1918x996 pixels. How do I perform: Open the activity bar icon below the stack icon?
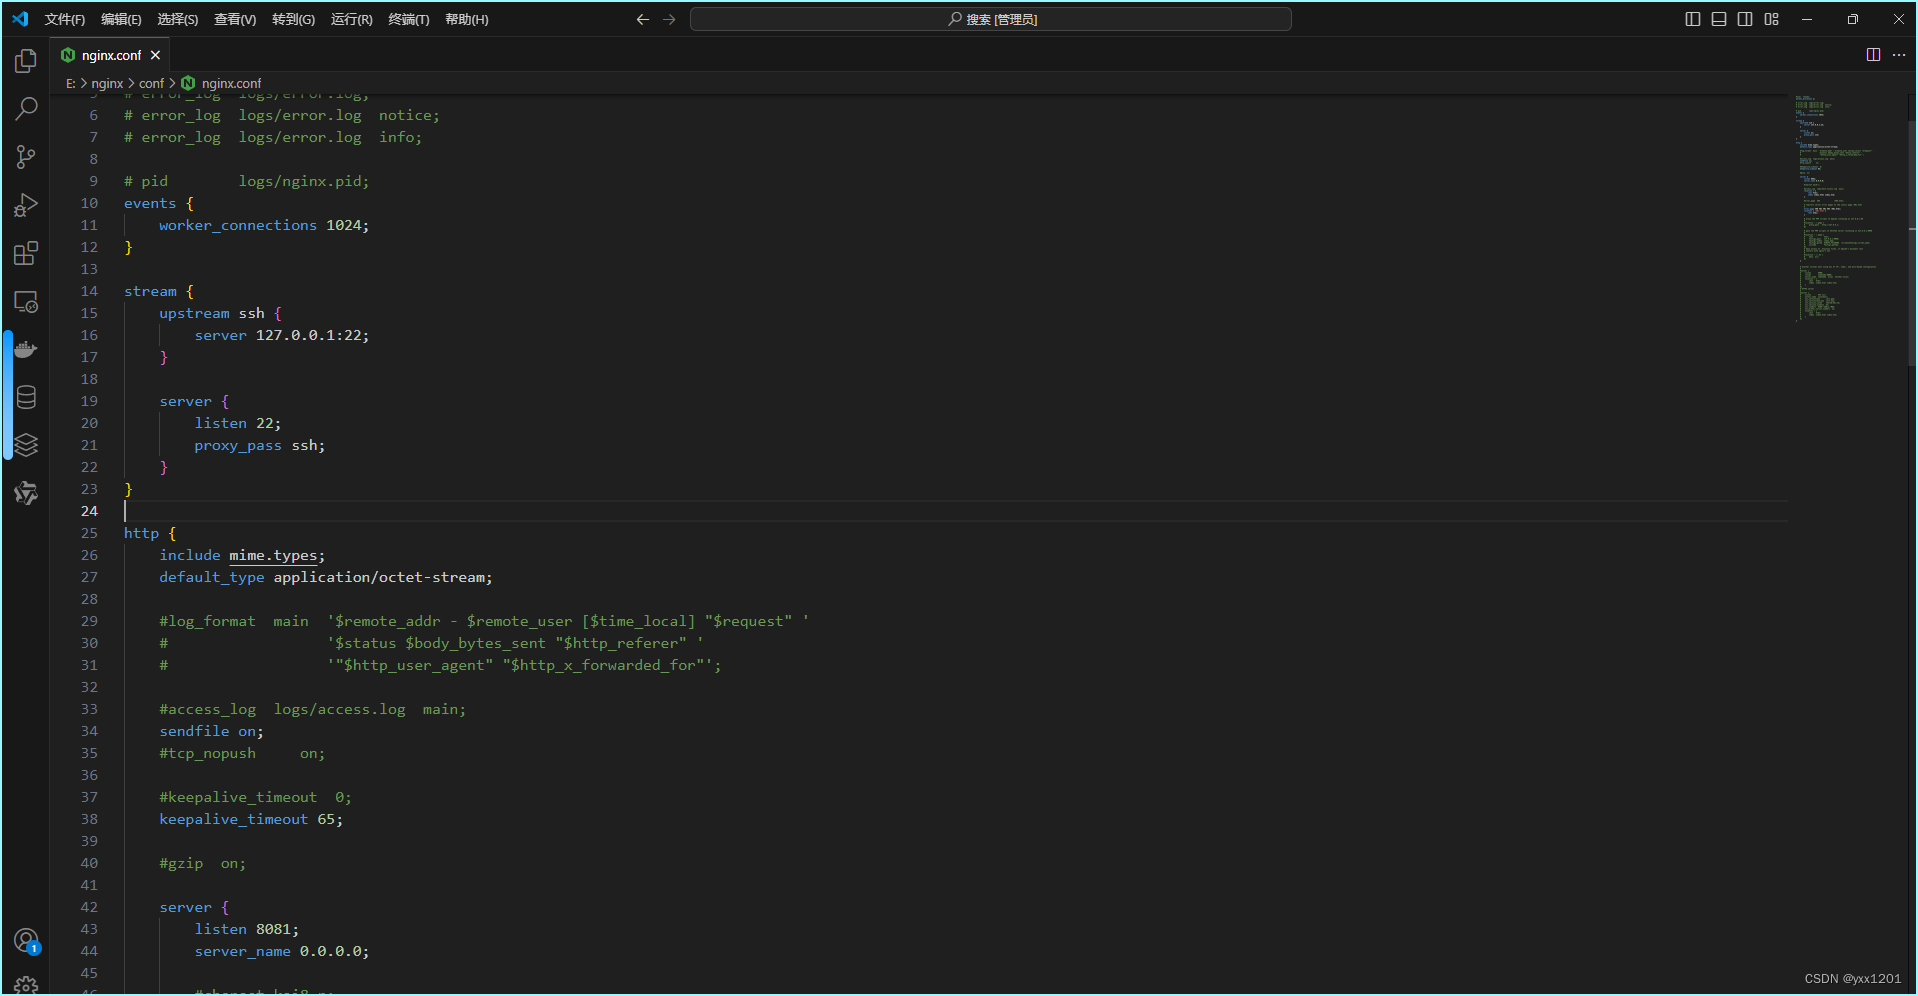pyautogui.click(x=26, y=493)
